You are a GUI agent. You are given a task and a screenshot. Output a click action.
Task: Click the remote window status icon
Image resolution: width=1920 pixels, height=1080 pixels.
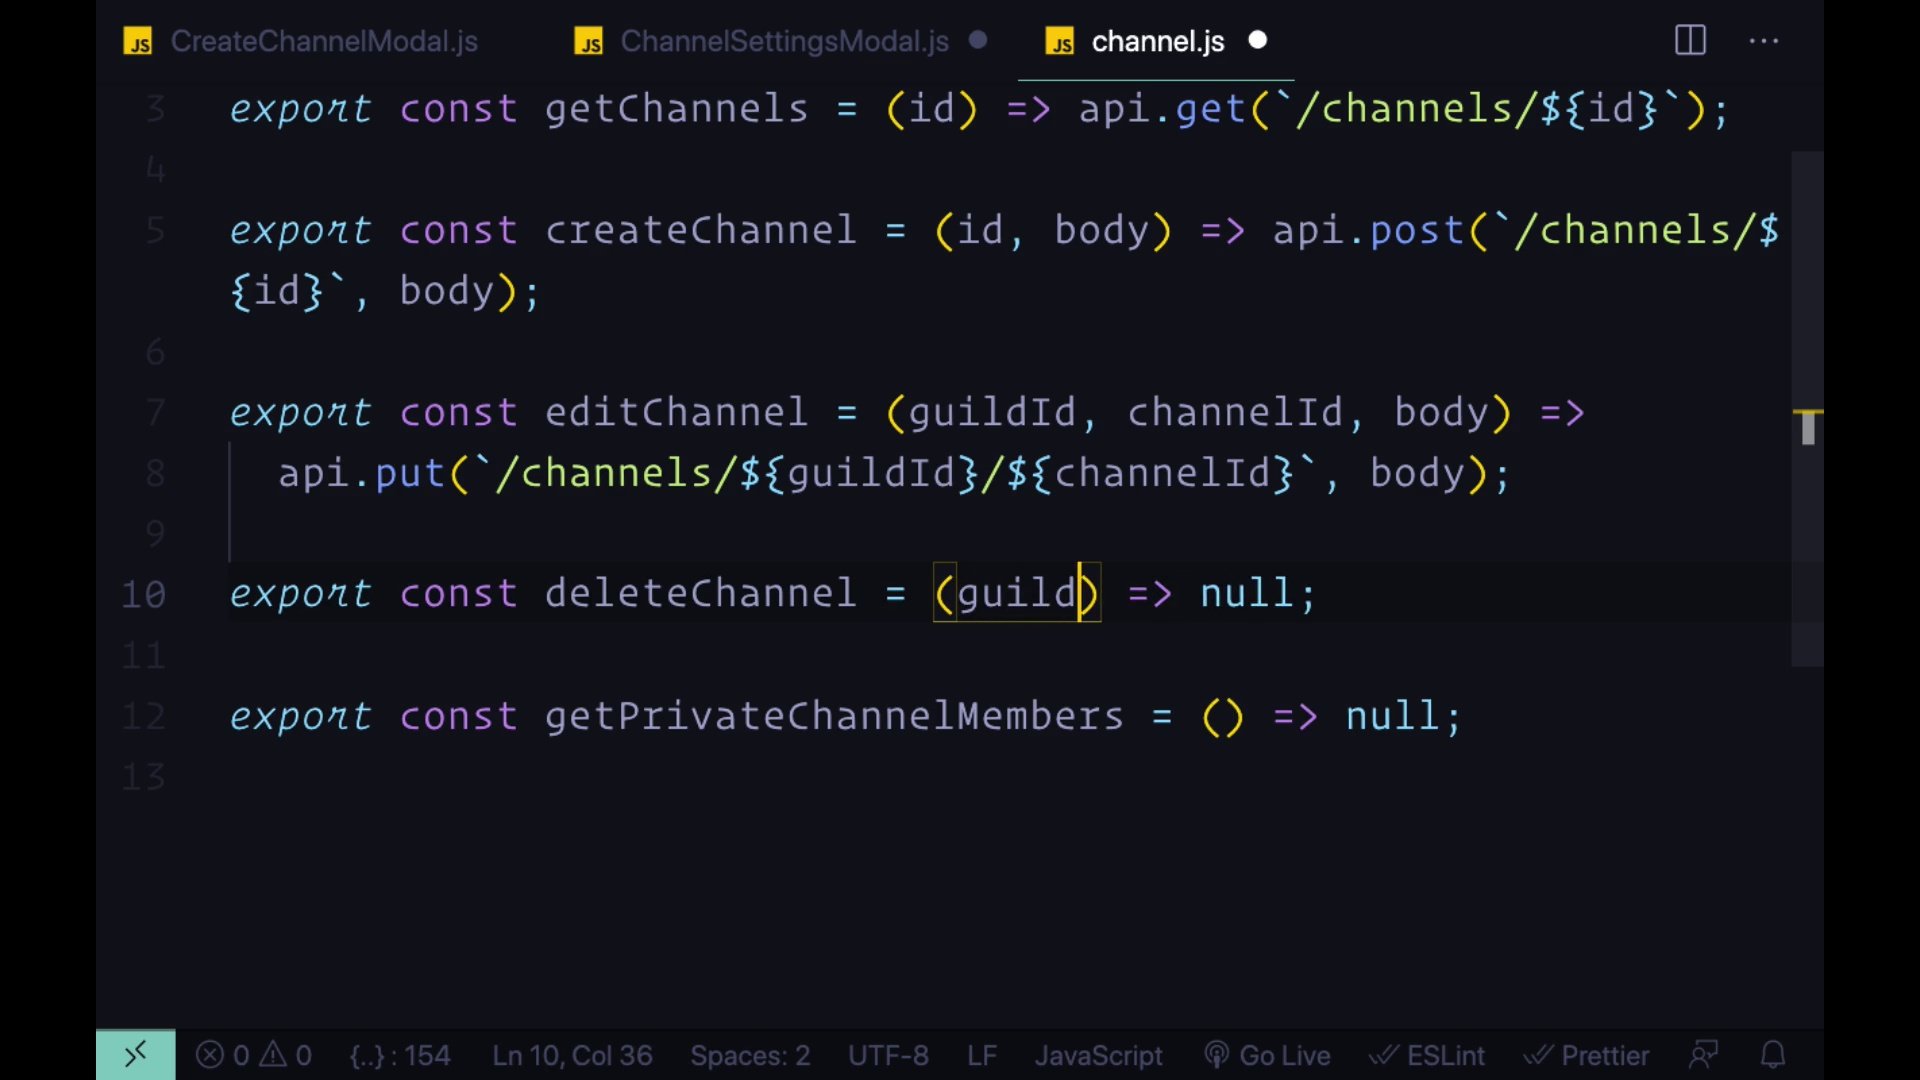[x=136, y=1054]
